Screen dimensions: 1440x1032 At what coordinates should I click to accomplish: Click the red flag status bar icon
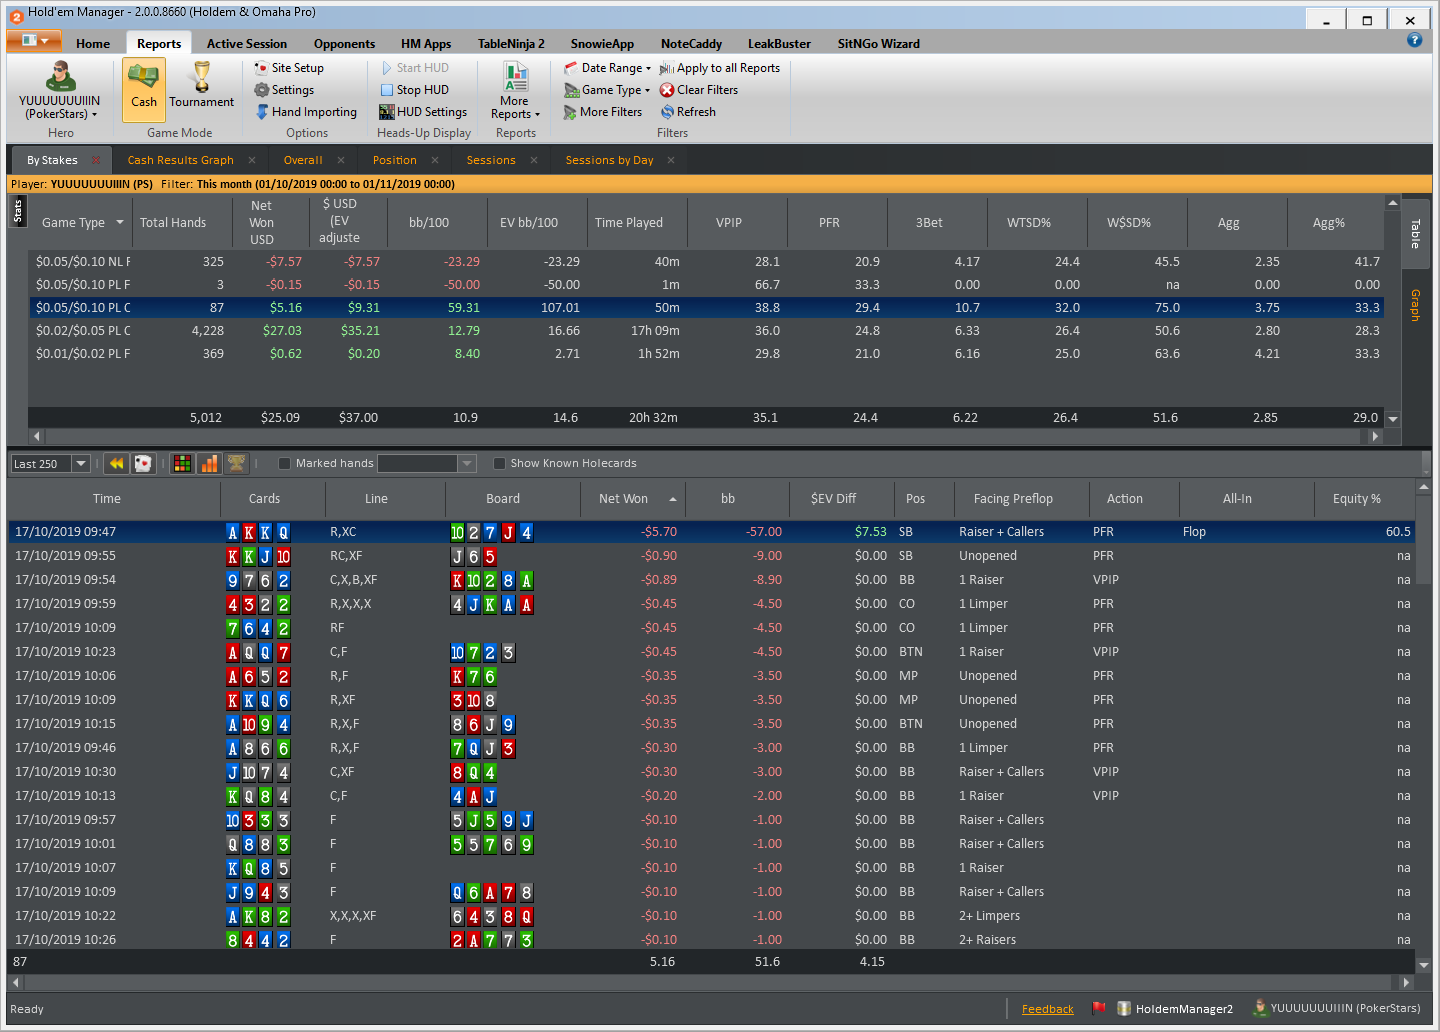tap(1099, 1008)
